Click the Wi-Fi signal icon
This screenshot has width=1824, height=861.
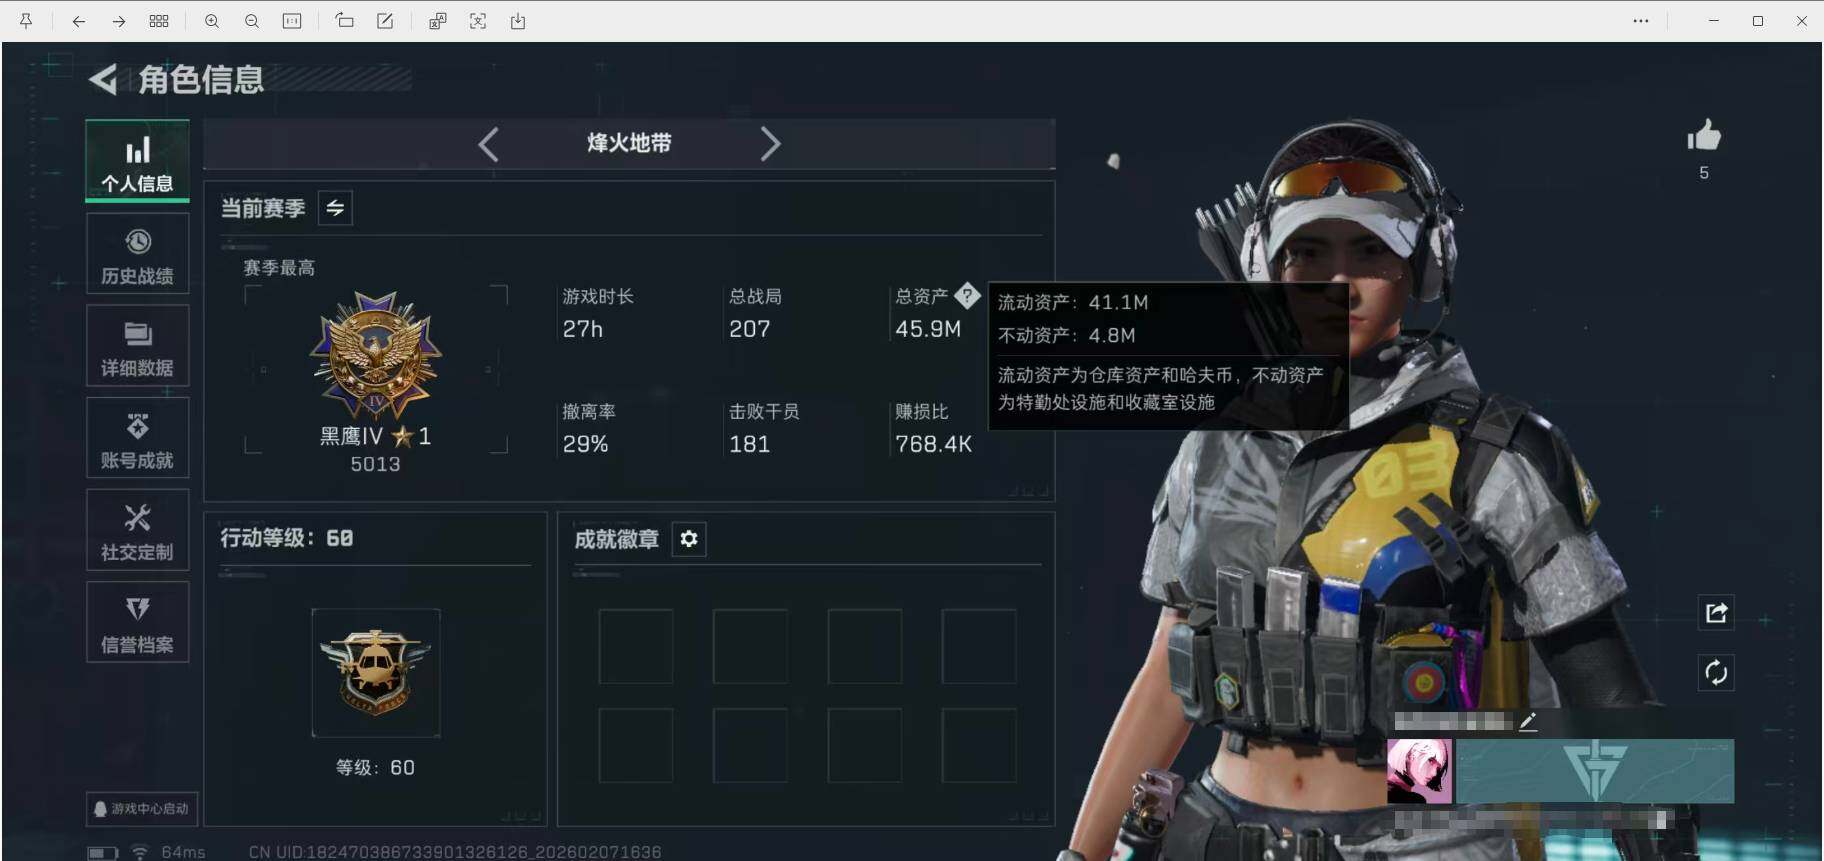140,853
